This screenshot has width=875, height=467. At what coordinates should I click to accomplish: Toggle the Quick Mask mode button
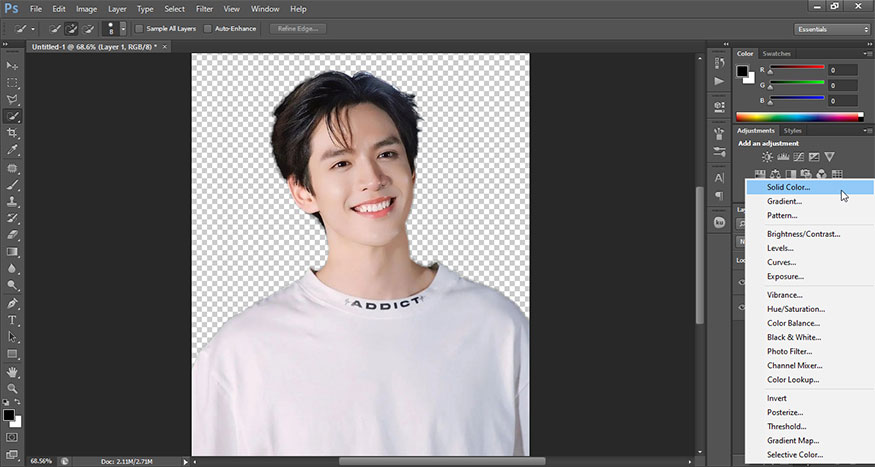13,437
